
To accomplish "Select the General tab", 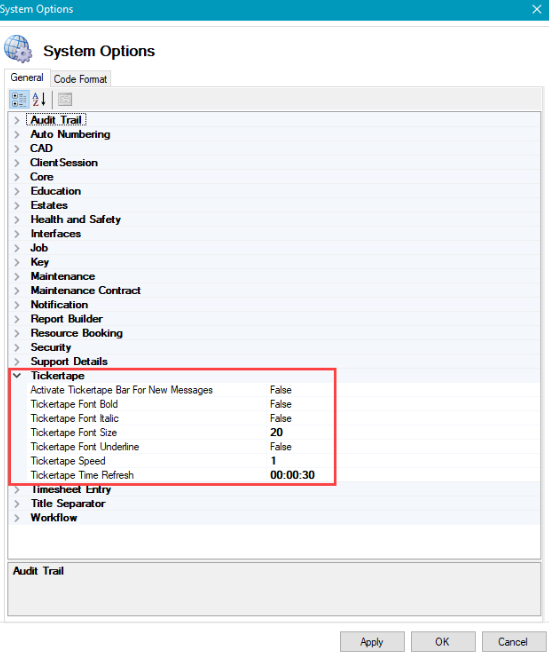I will tap(27, 78).
